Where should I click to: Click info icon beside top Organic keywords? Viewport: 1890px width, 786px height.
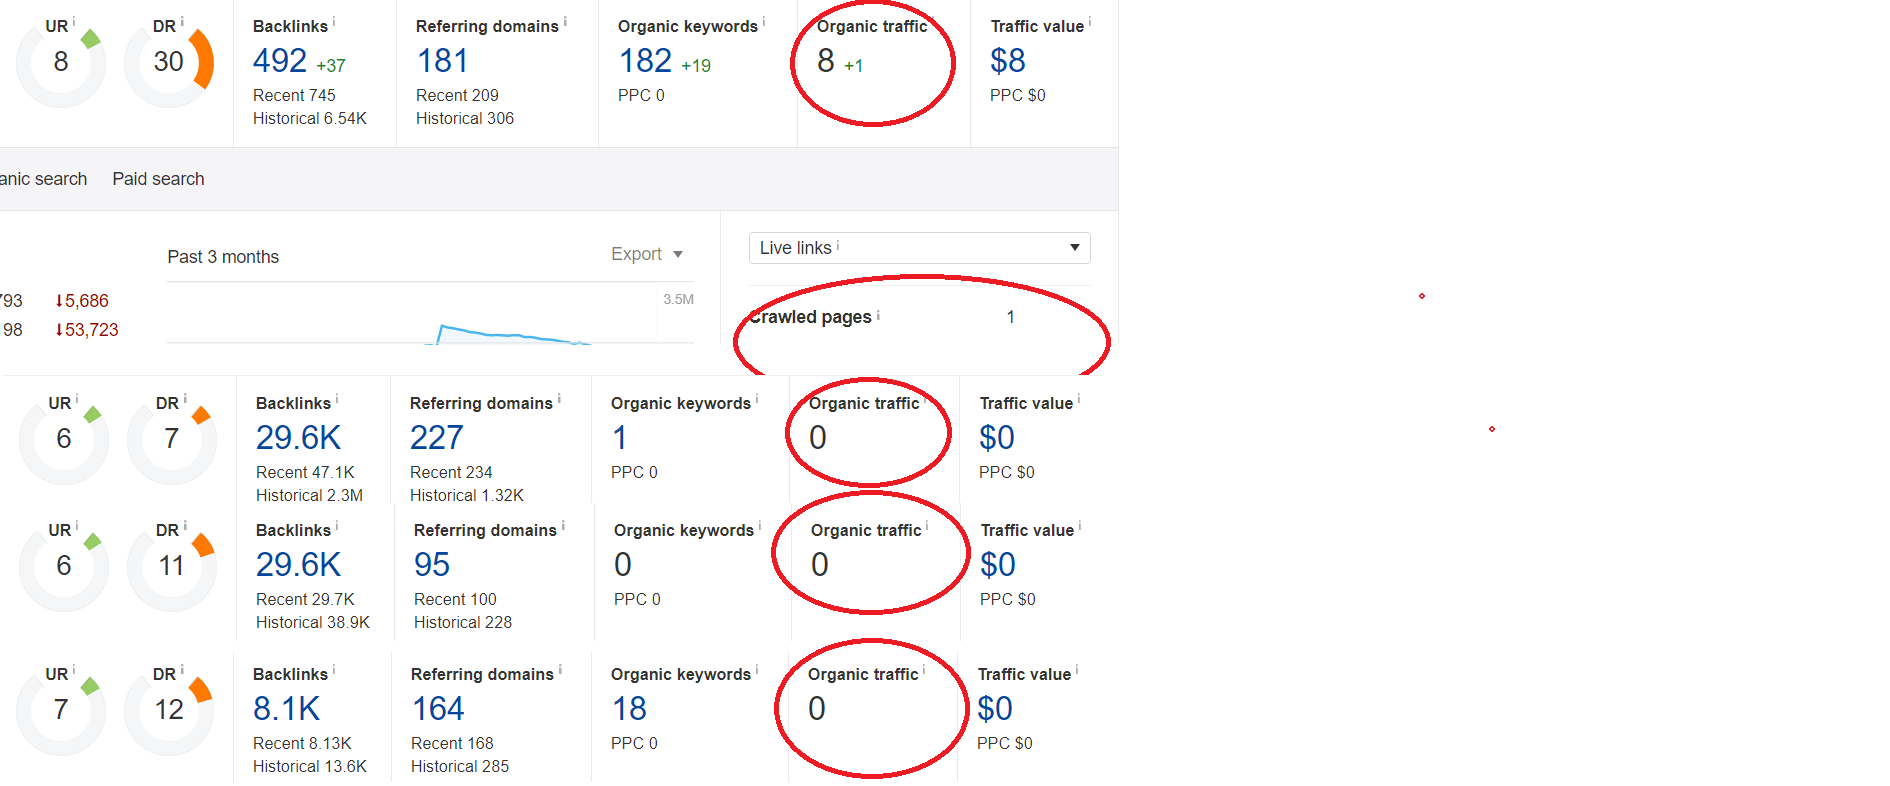764,21
